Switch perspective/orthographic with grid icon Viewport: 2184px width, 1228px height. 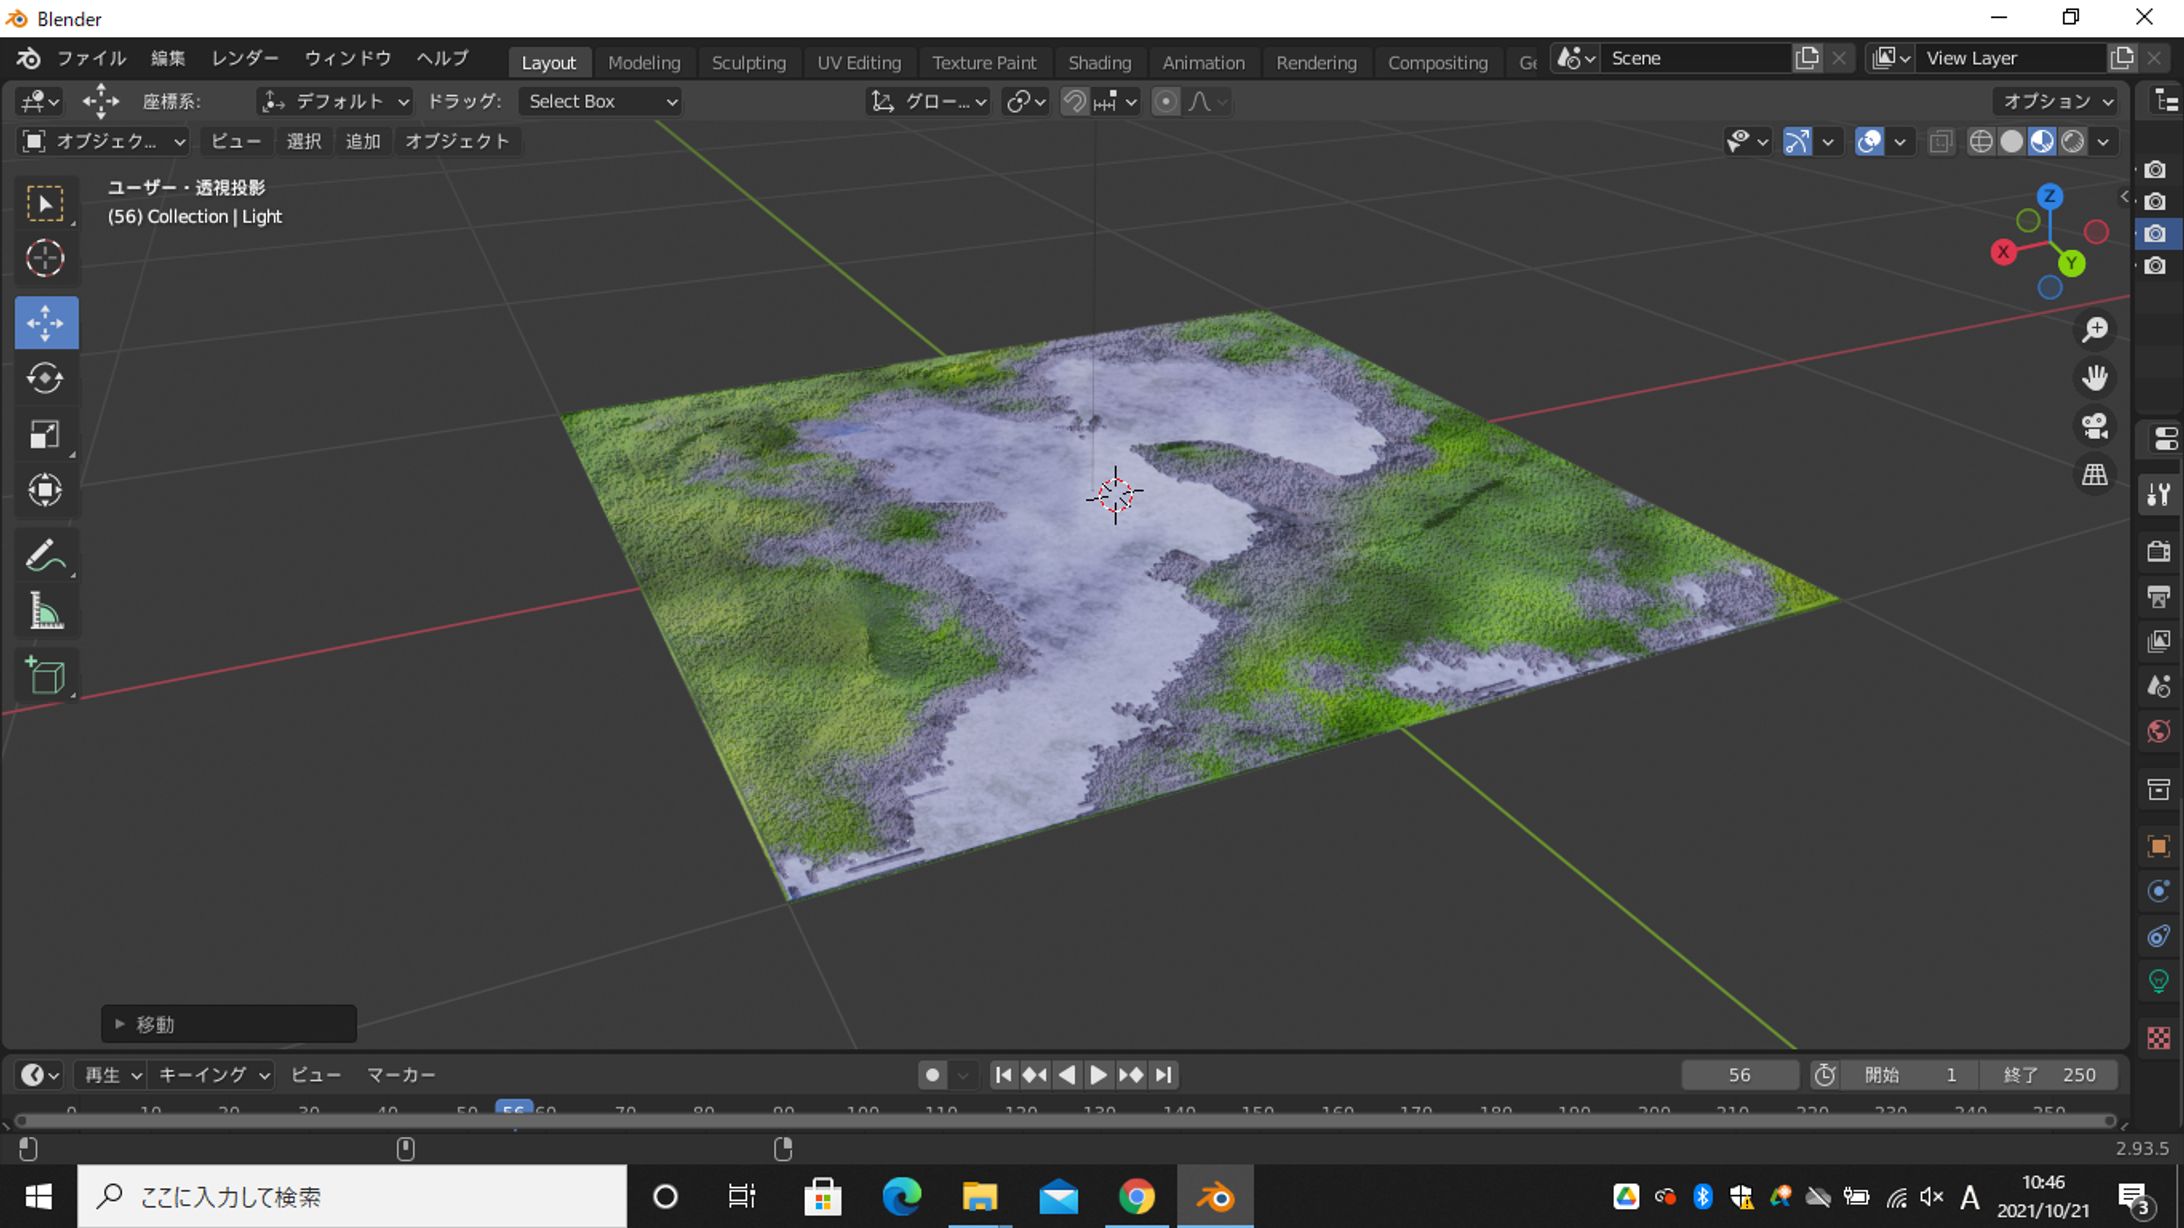pyautogui.click(x=2095, y=475)
